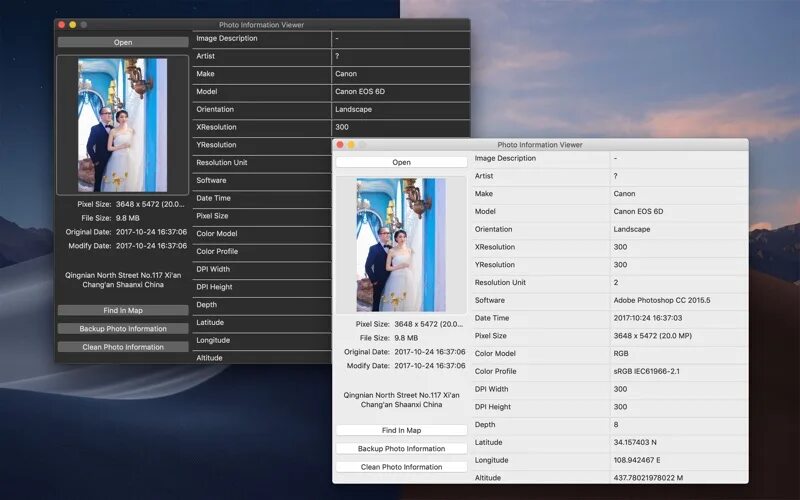Select address text in light window
Viewport: 800px width, 500px height.
pyautogui.click(x=401, y=399)
